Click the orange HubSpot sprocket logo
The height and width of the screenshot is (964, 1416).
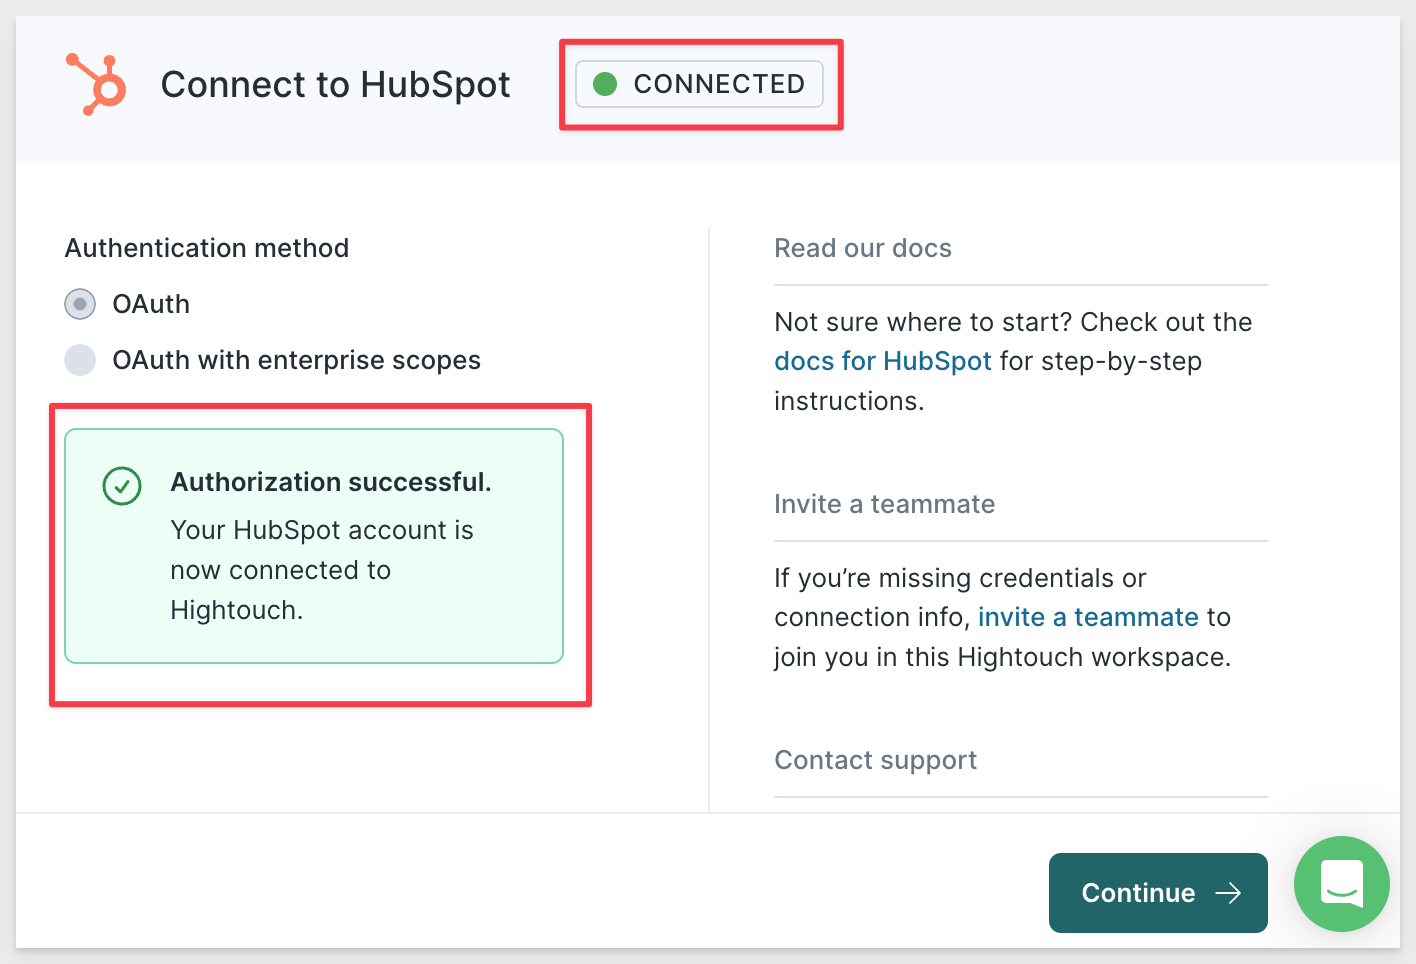(96, 84)
